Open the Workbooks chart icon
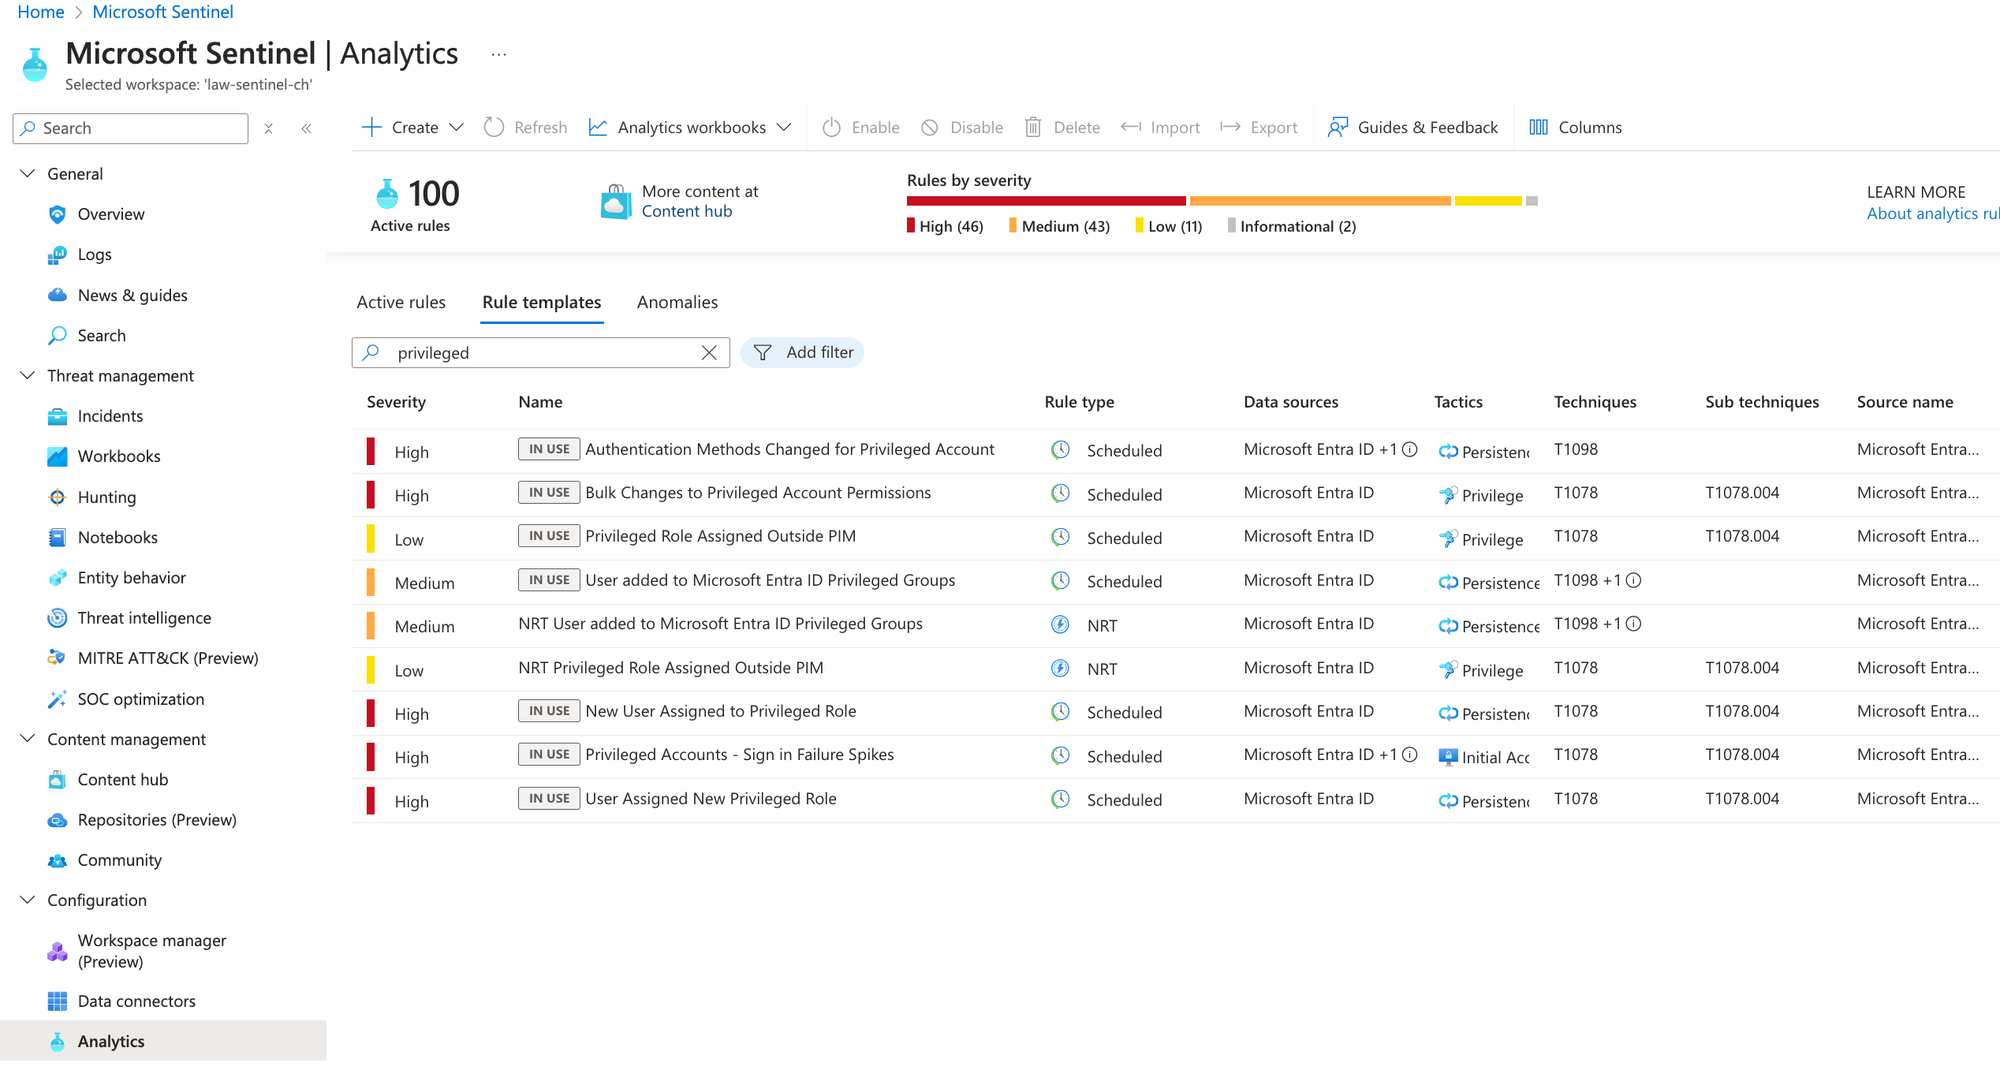This screenshot has height=1069, width=2000. pos(57,456)
